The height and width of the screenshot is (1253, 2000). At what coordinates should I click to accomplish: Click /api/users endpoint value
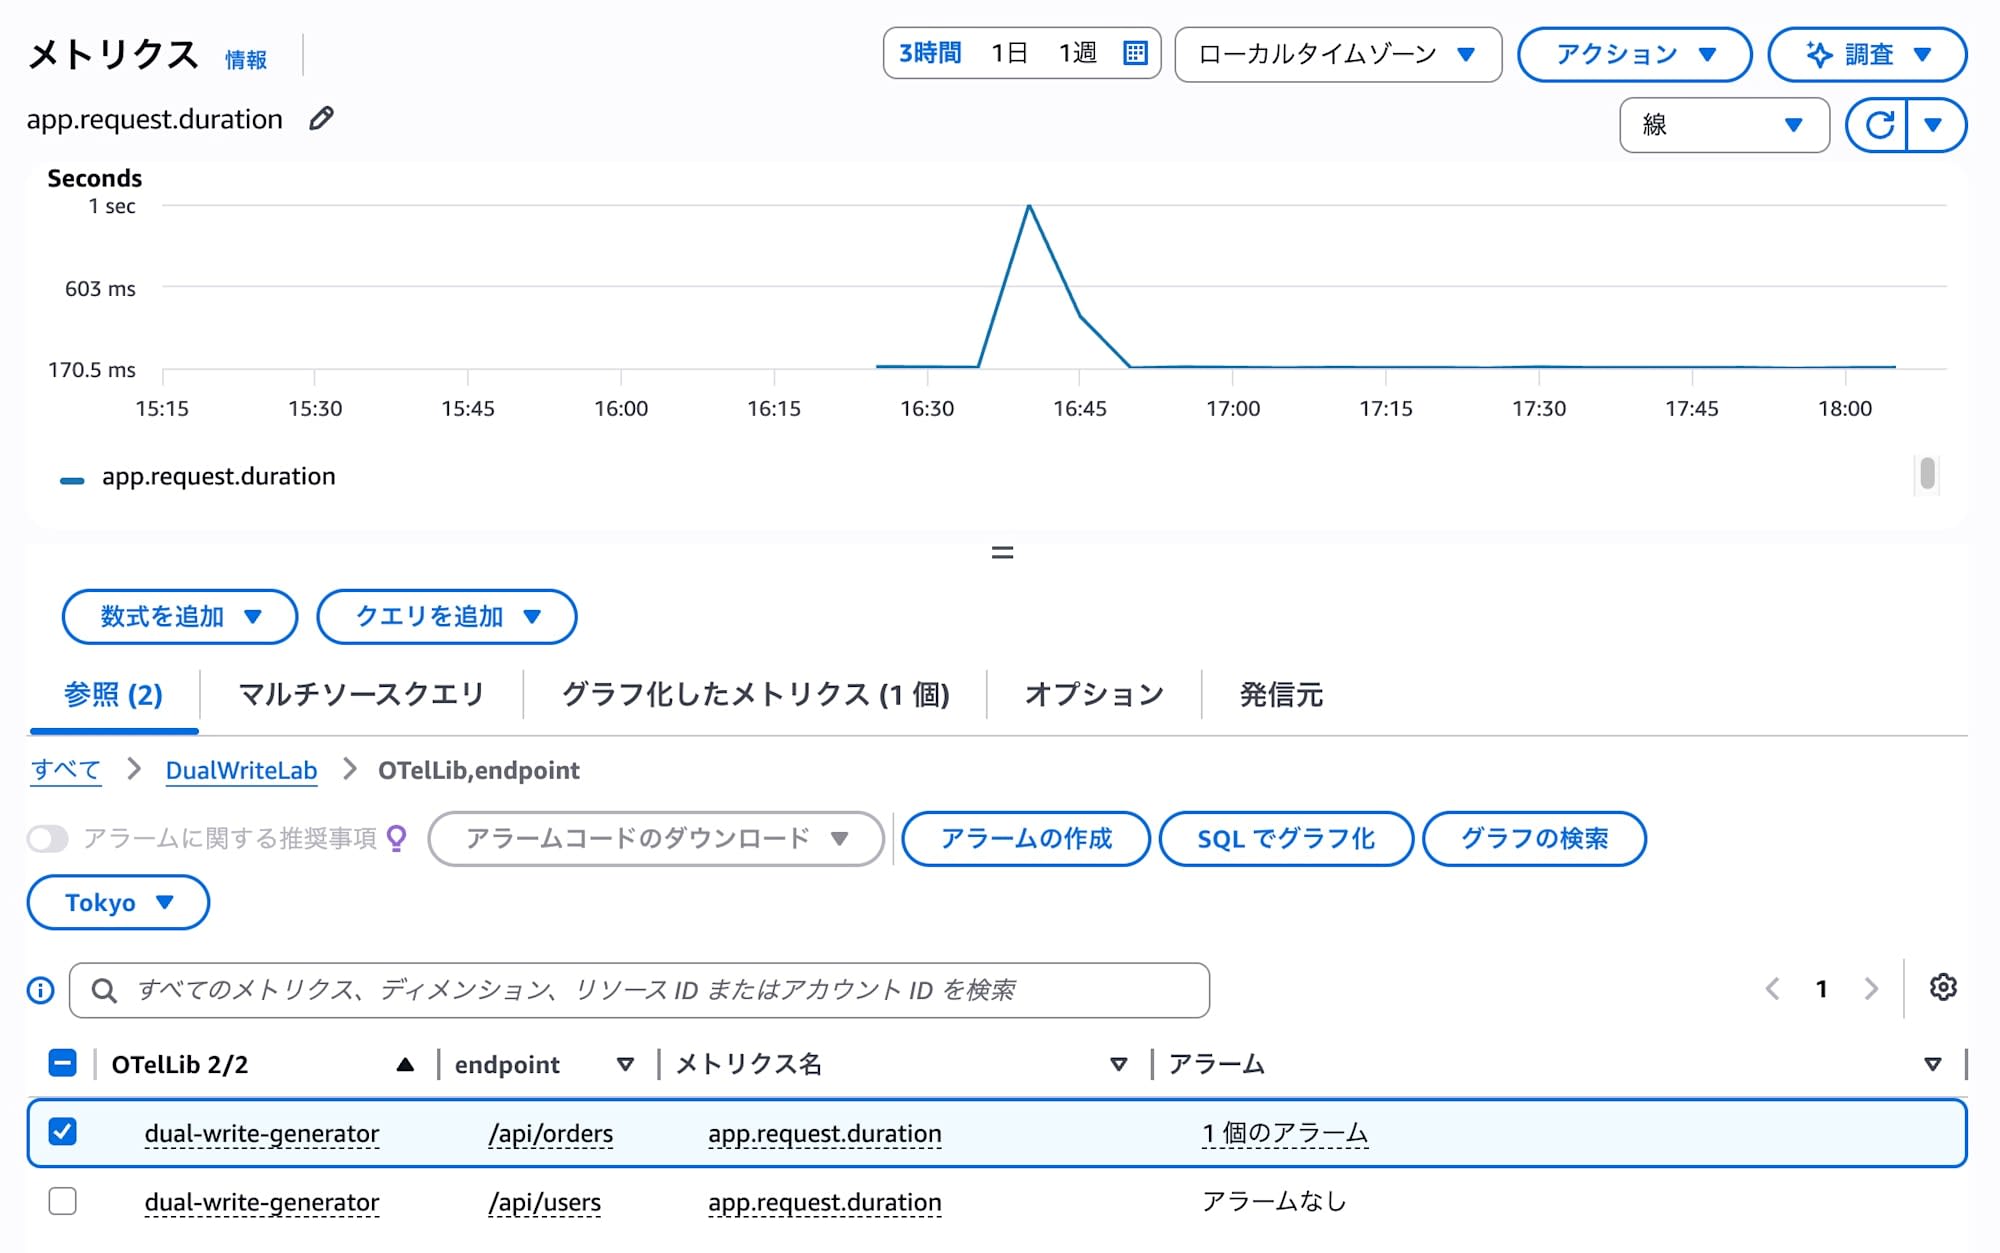[544, 1202]
